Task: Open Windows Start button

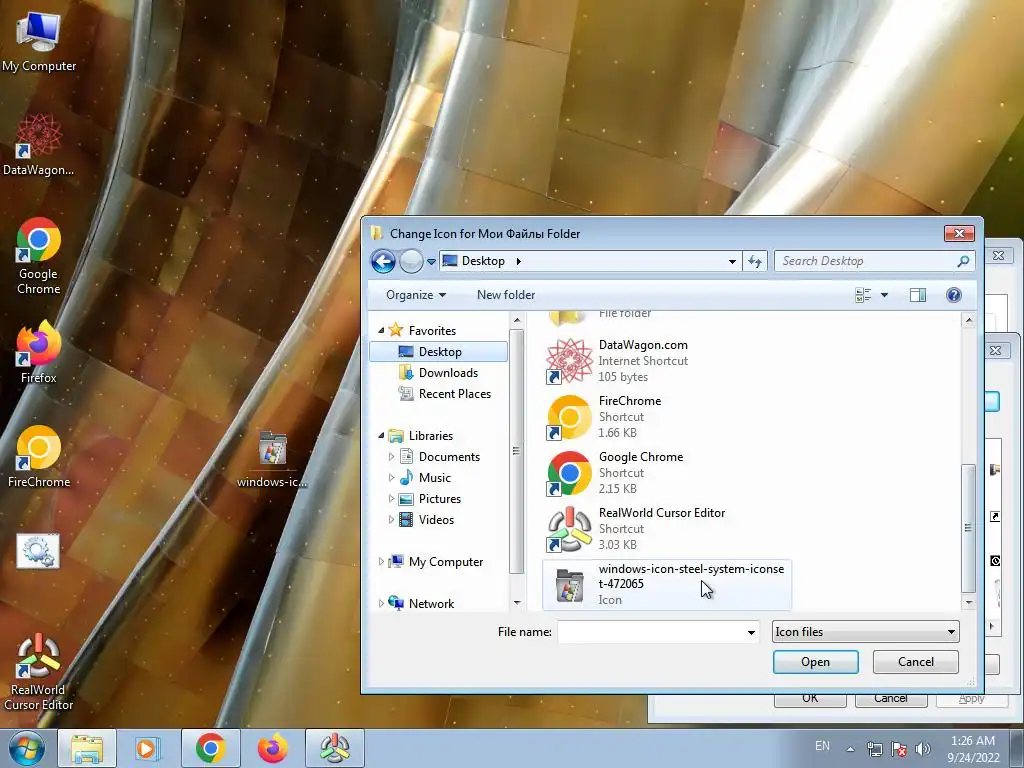Action: pyautogui.click(x=27, y=748)
